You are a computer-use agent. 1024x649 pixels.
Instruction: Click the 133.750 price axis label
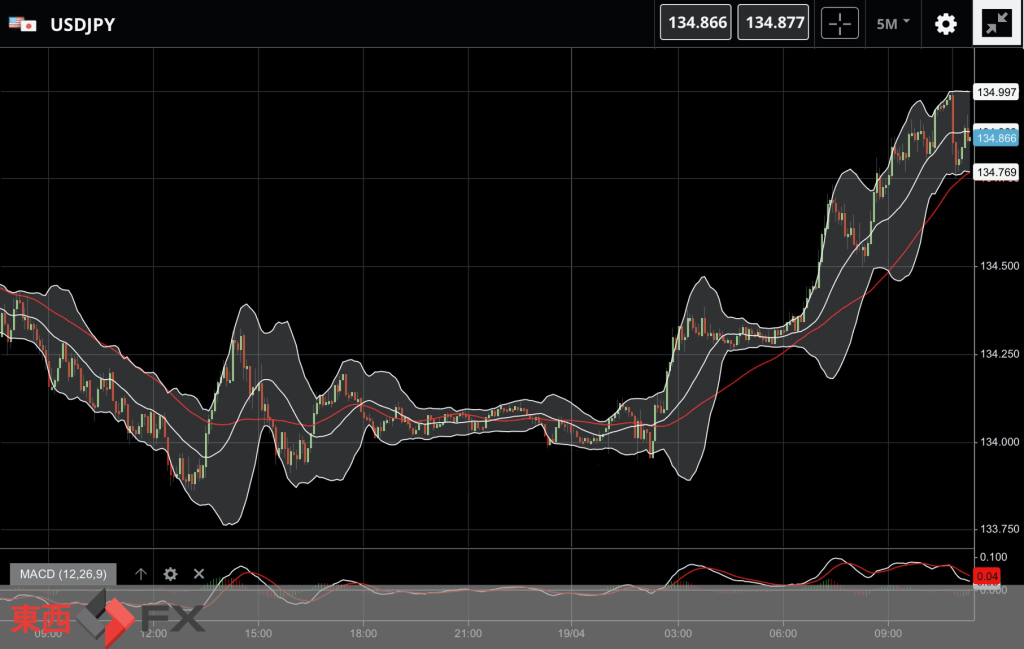tap(999, 529)
